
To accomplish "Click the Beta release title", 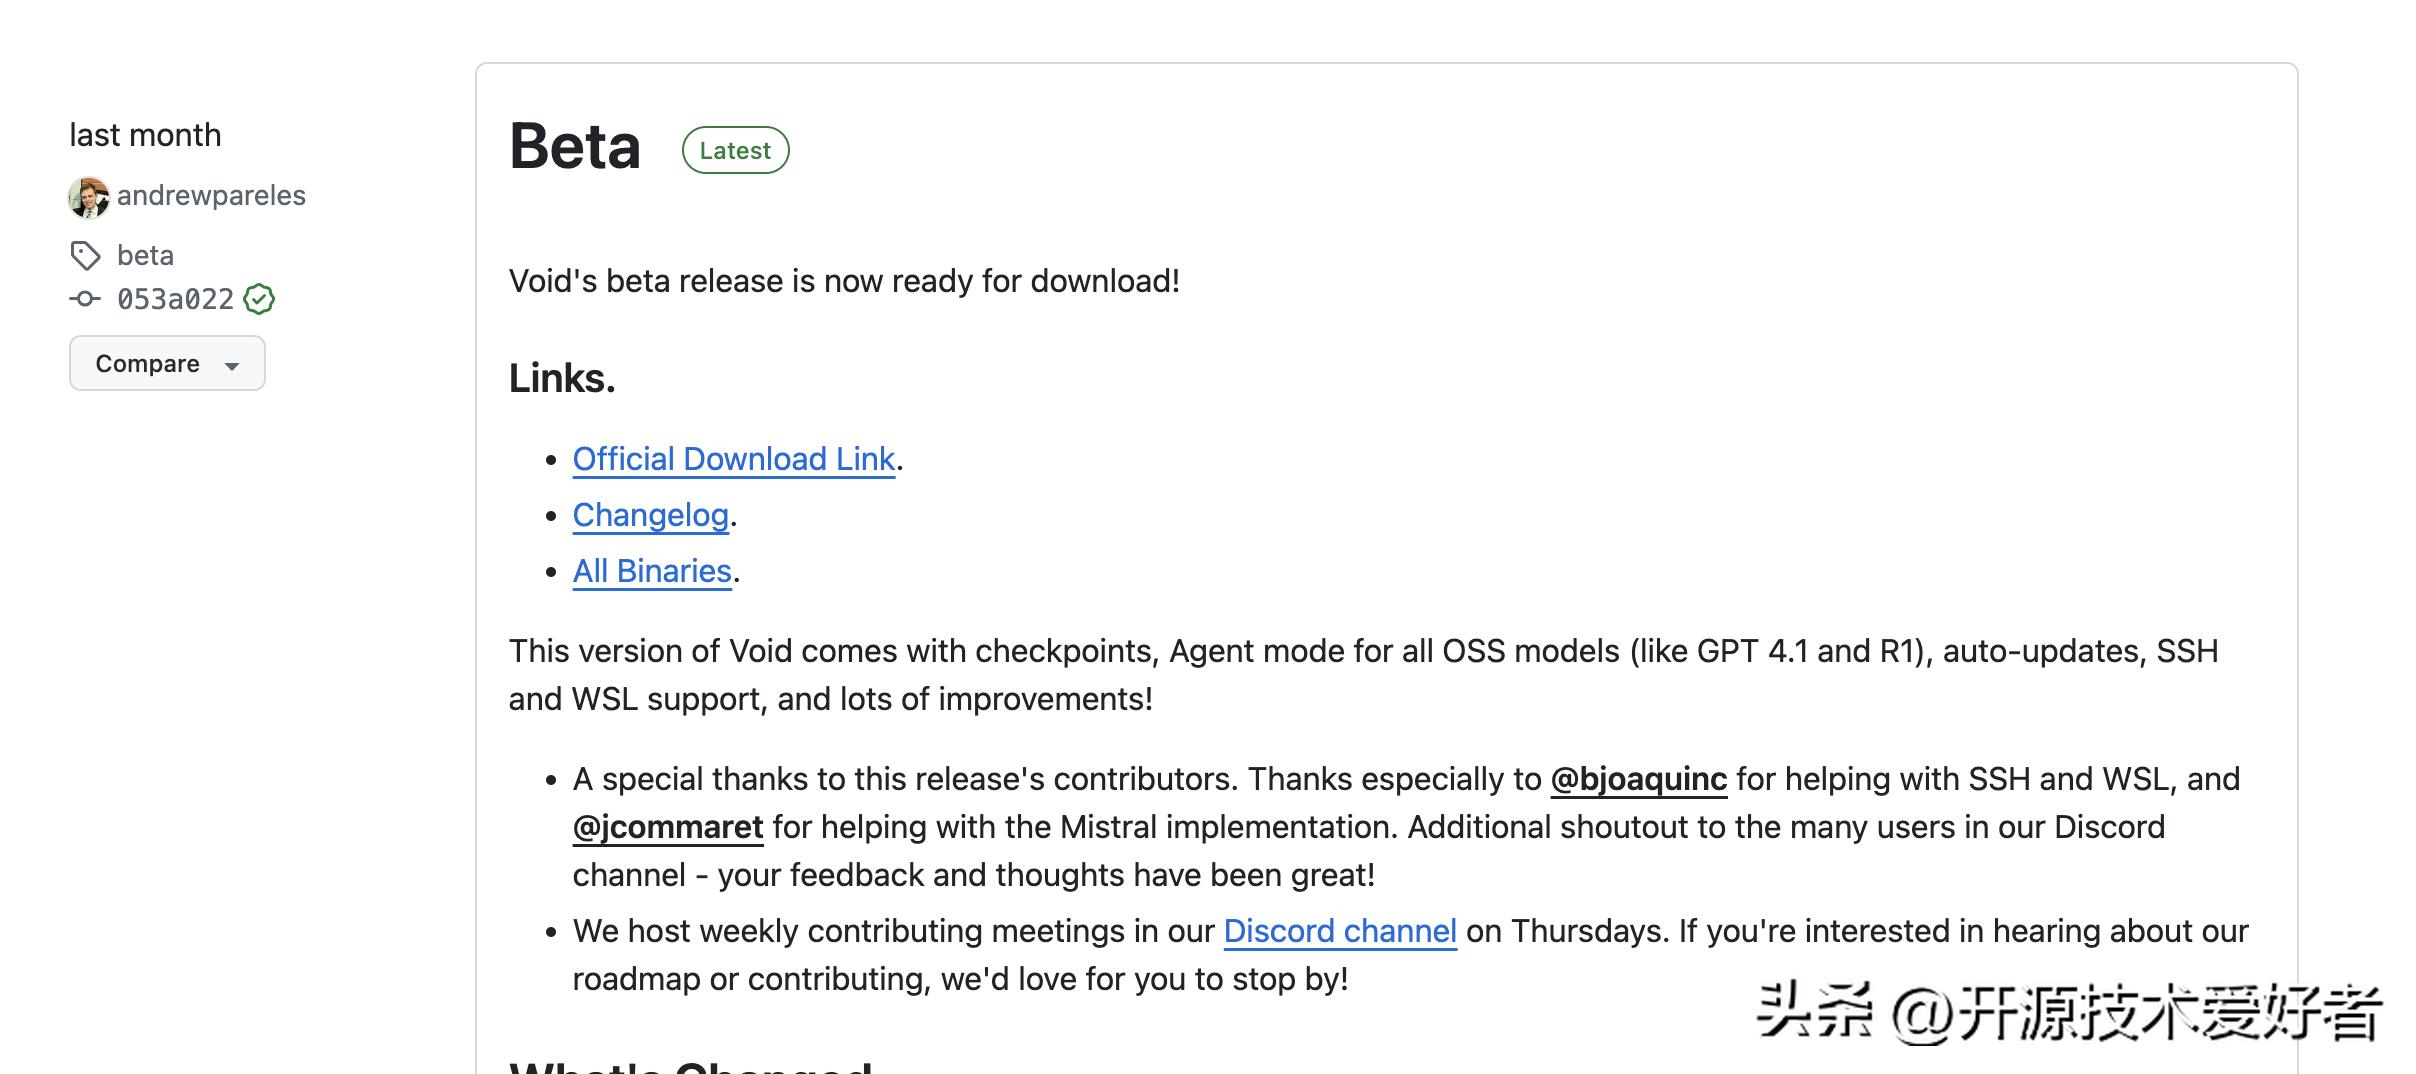I will click(x=574, y=147).
